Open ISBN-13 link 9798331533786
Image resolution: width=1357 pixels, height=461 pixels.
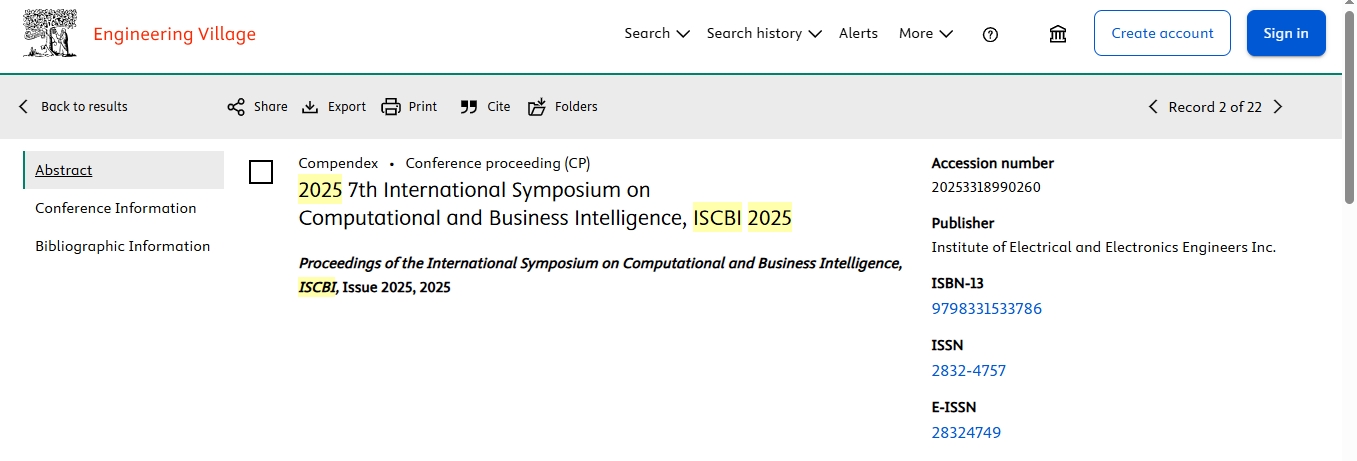pos(986,309)
